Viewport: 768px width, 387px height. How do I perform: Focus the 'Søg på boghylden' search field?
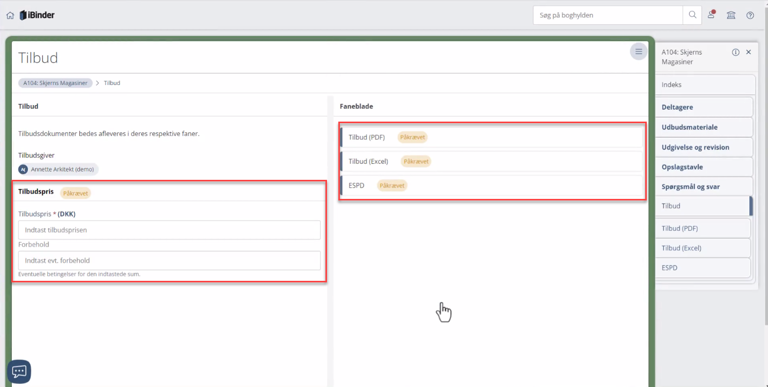pyautogui.click(x=608, y=15)
